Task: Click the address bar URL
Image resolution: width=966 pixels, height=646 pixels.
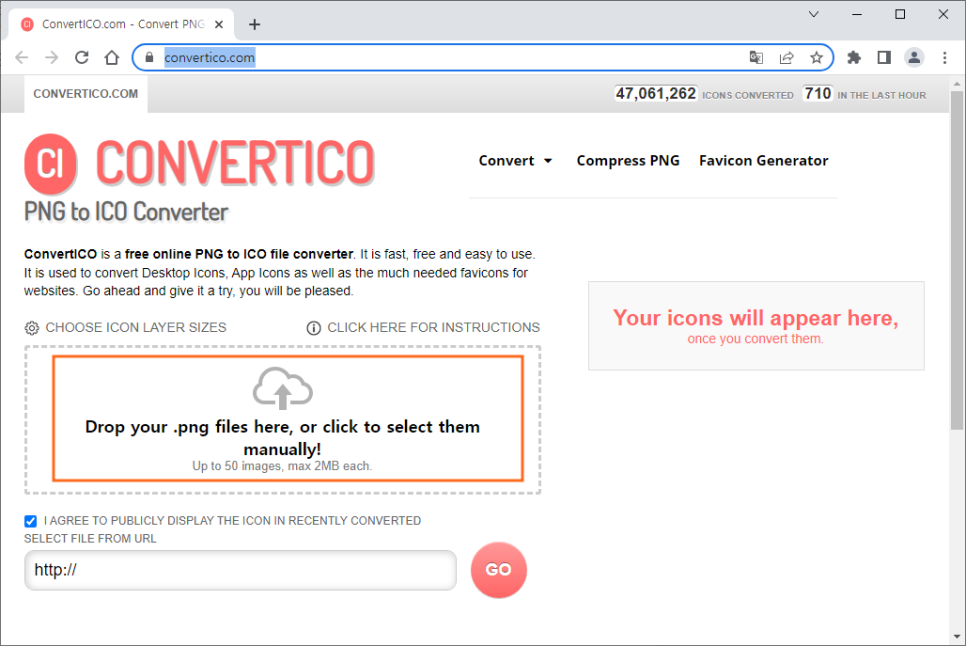Action: tap(209, 57)
